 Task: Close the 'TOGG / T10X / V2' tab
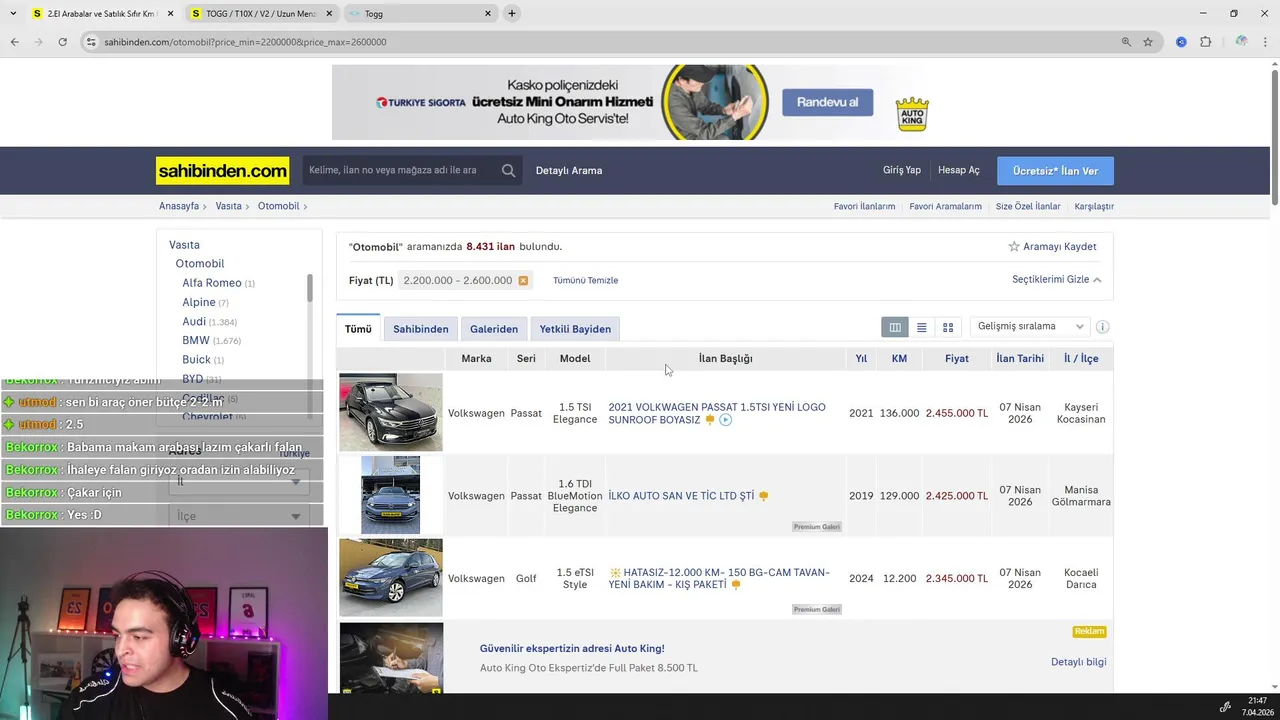tap(328, 14)
